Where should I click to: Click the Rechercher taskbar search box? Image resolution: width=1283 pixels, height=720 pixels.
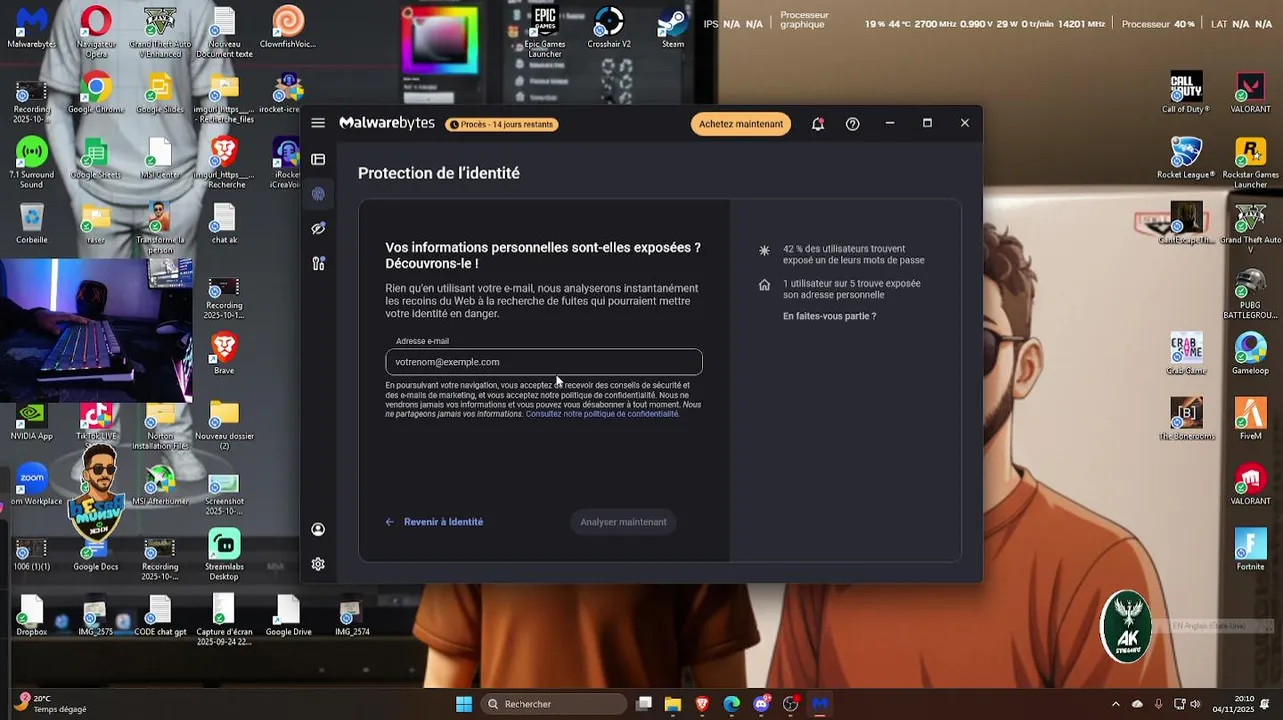(x=553, y=704)
